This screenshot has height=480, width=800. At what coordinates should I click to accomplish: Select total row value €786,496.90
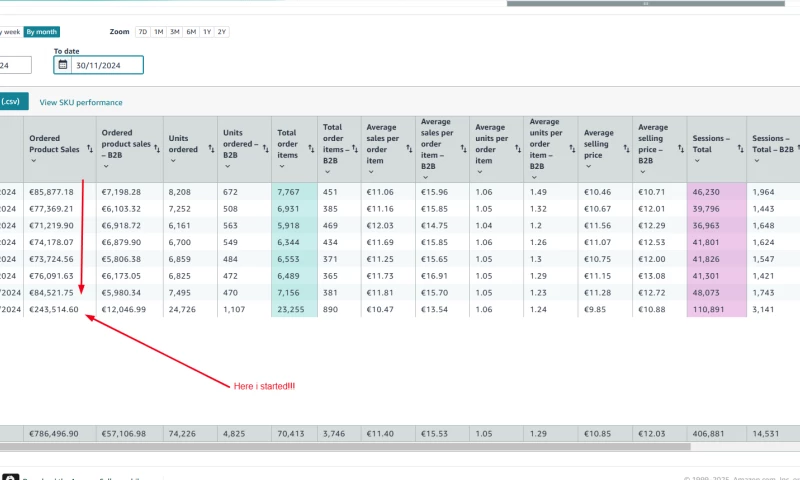pyautogui.click(x=54, y=434)
